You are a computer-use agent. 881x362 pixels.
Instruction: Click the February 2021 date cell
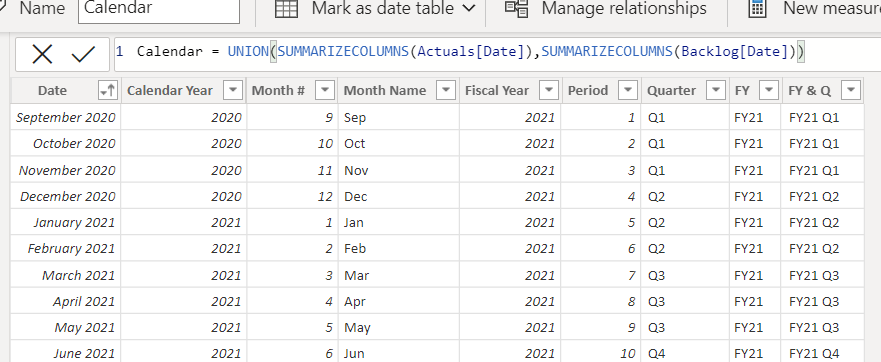pyautogui.click(x=66, y=248)
